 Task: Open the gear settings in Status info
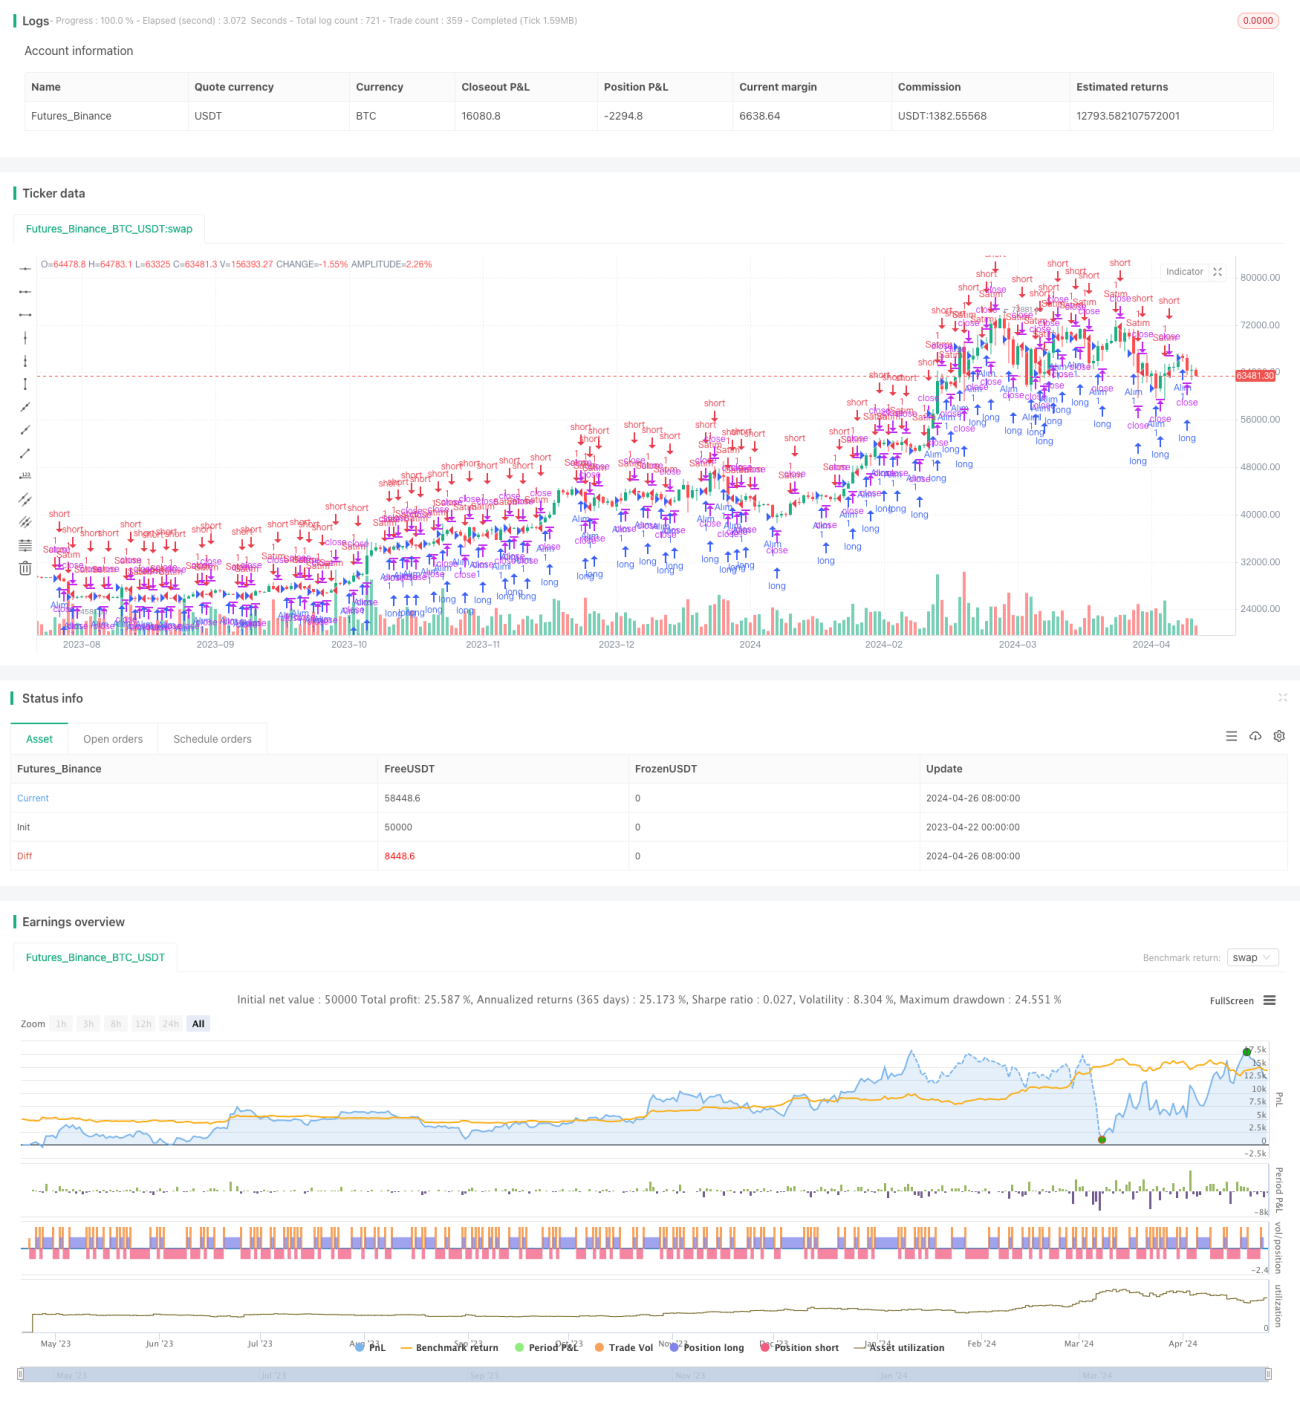click(1279, 736)
